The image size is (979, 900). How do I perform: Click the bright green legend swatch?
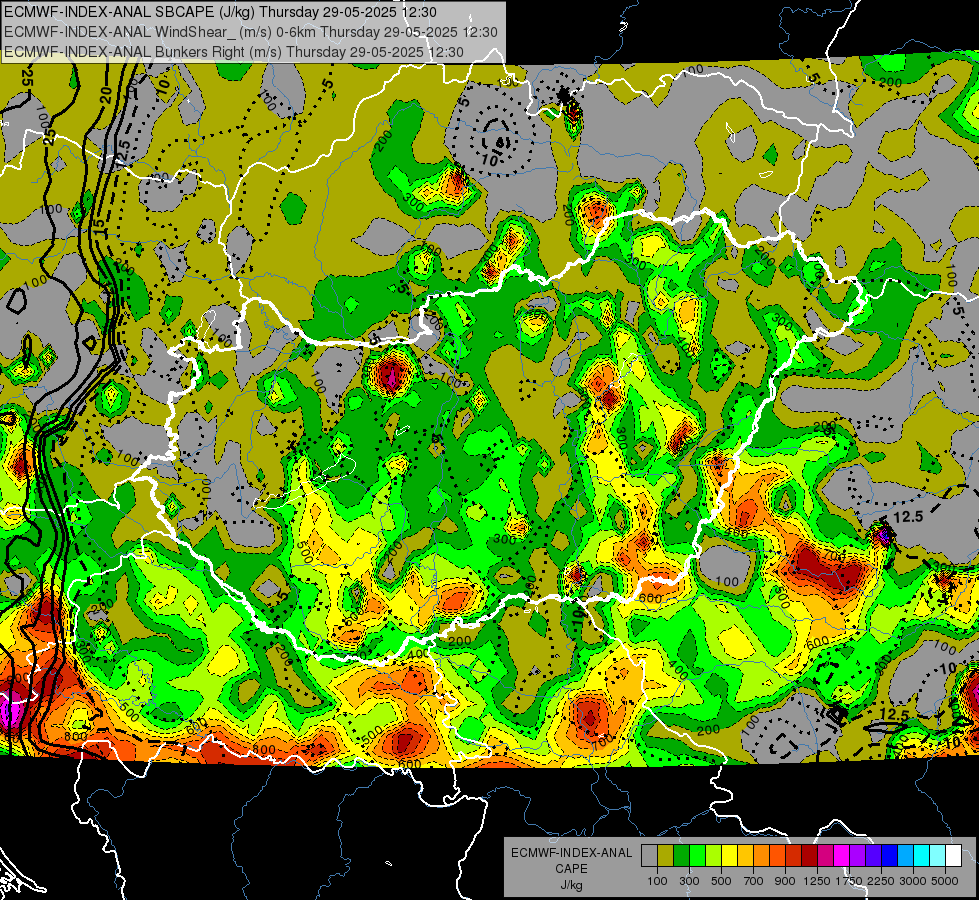click(x=697, y=856)
